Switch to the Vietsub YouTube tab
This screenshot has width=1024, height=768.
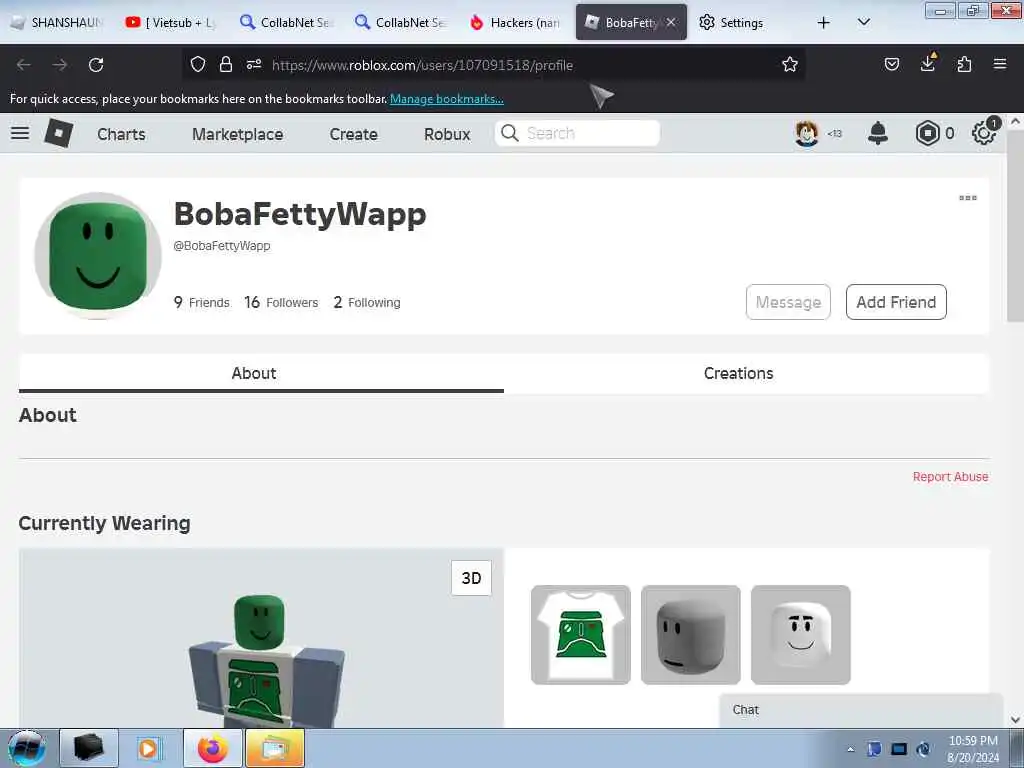click(x=171, y=23)
